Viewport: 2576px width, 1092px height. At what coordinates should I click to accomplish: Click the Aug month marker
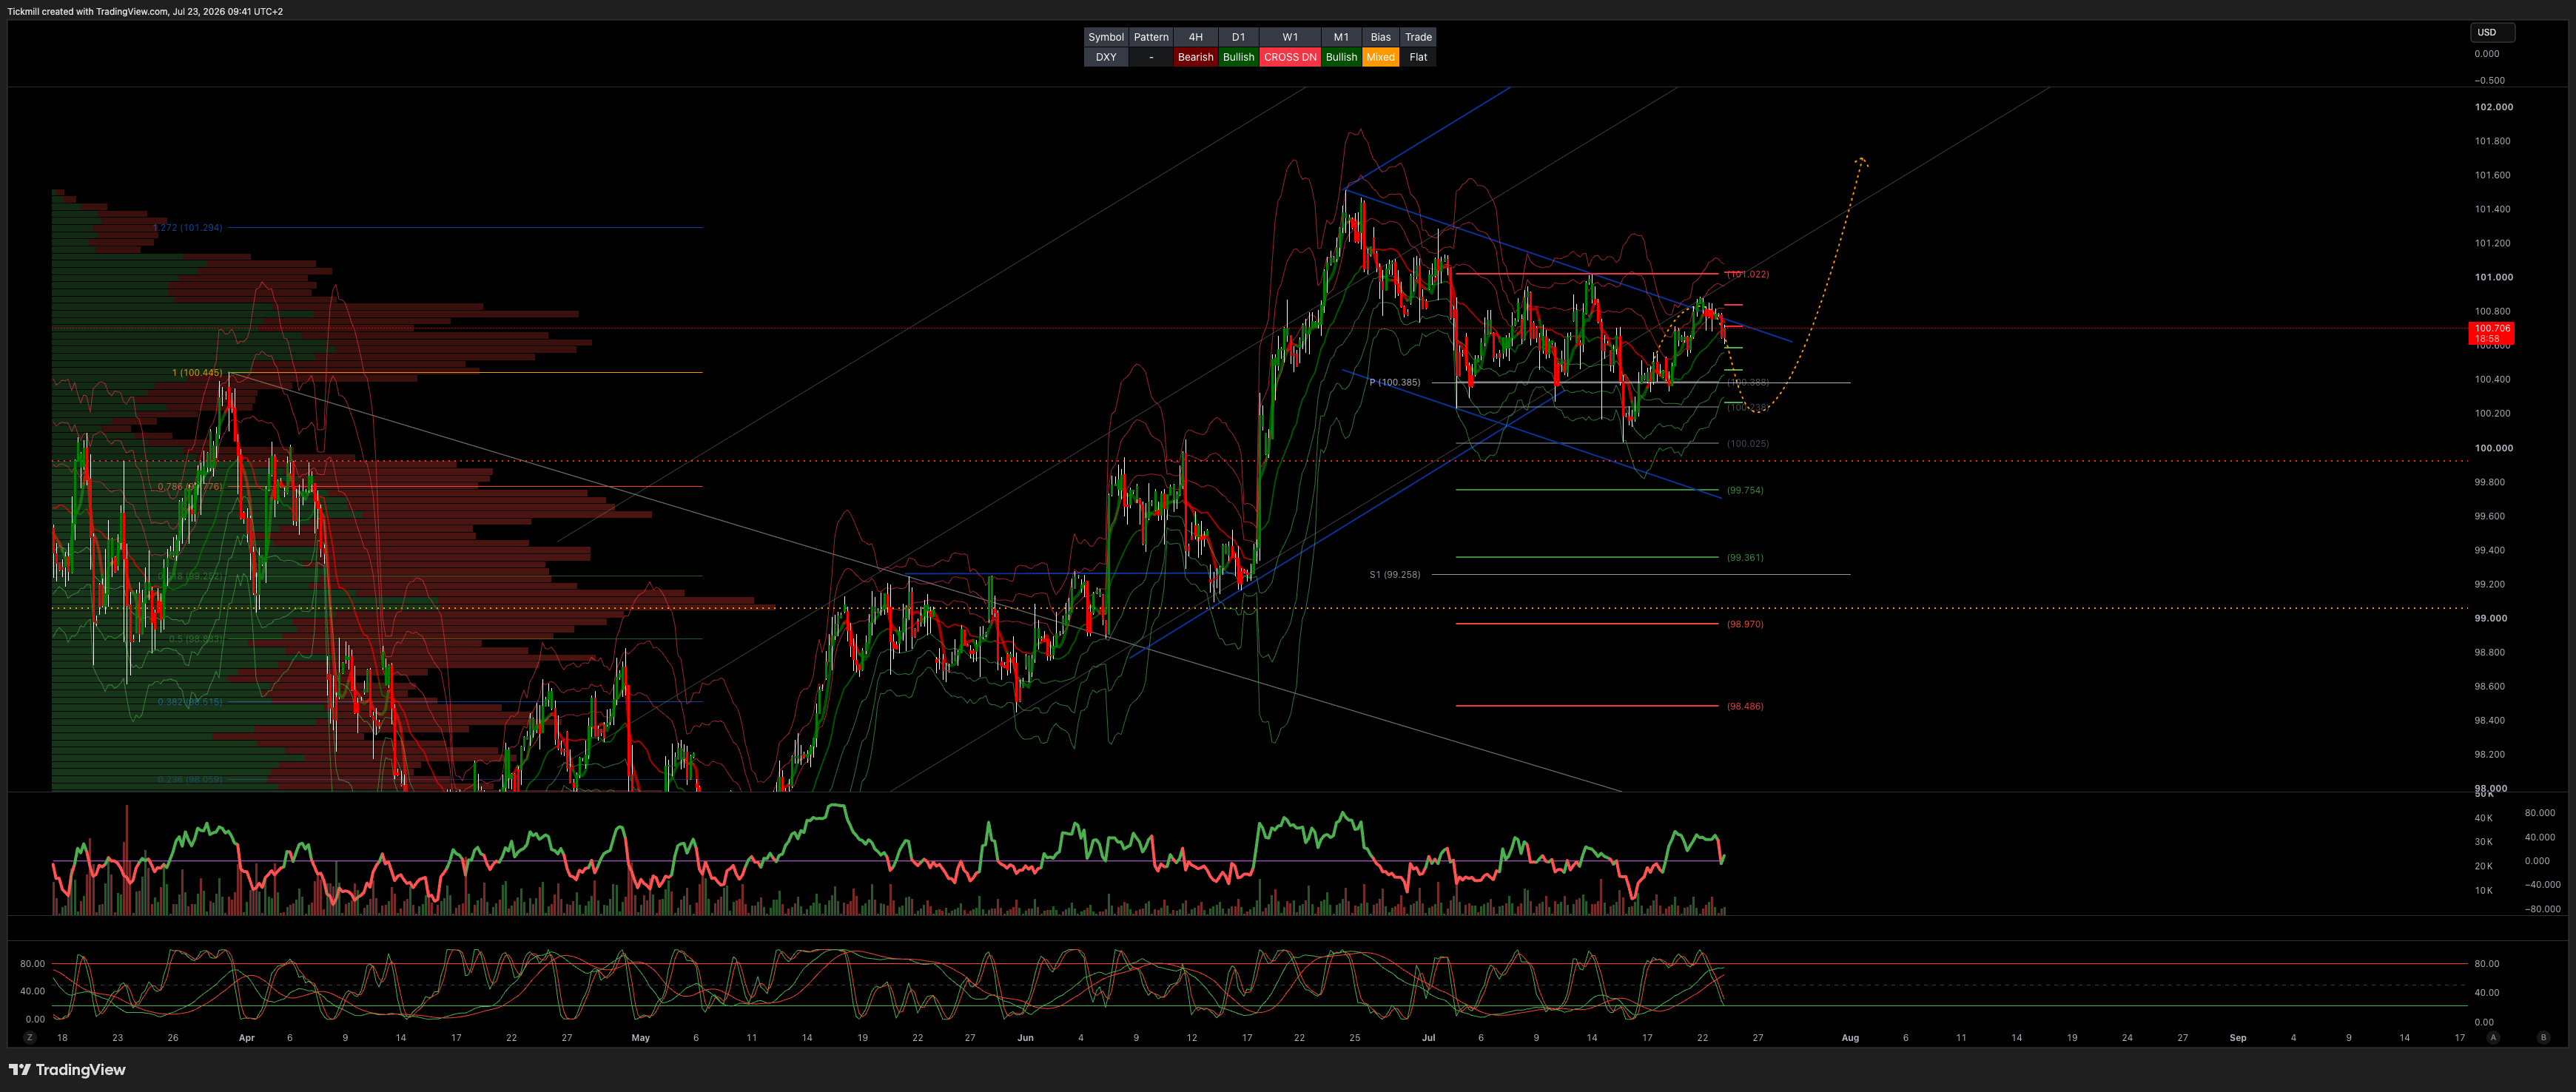[x=1851, y=1038]
